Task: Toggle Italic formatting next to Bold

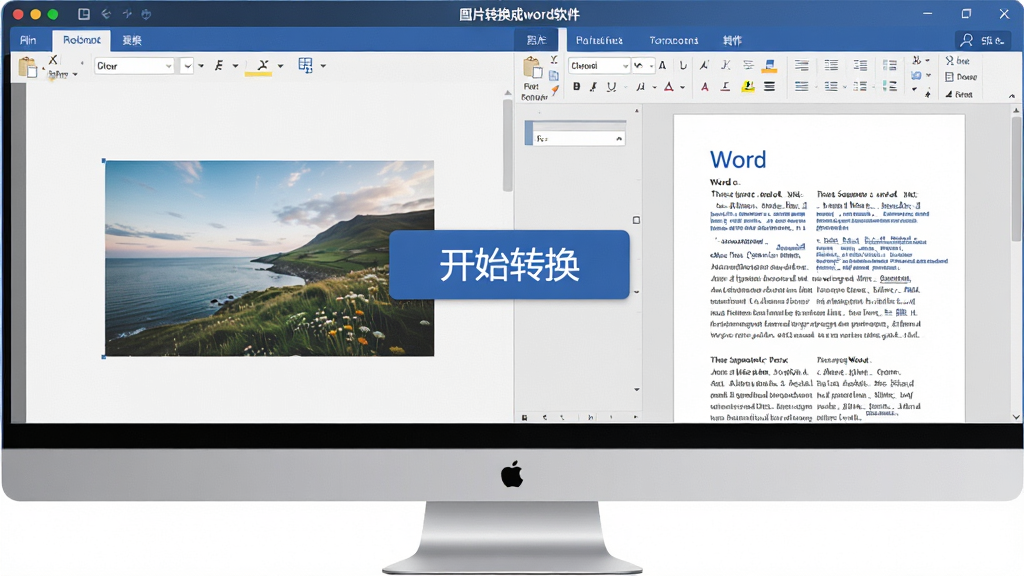Action: 594,86
